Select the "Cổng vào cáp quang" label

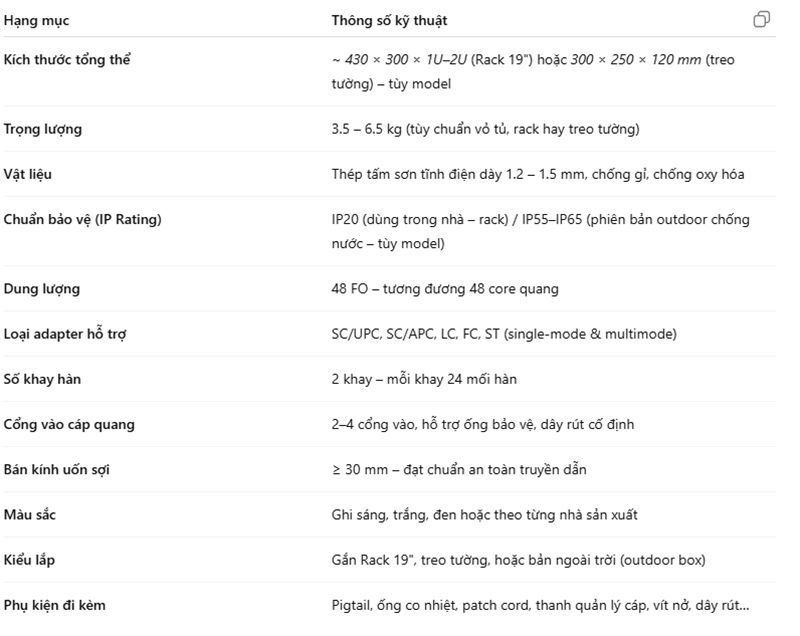(x=69, y=424)
